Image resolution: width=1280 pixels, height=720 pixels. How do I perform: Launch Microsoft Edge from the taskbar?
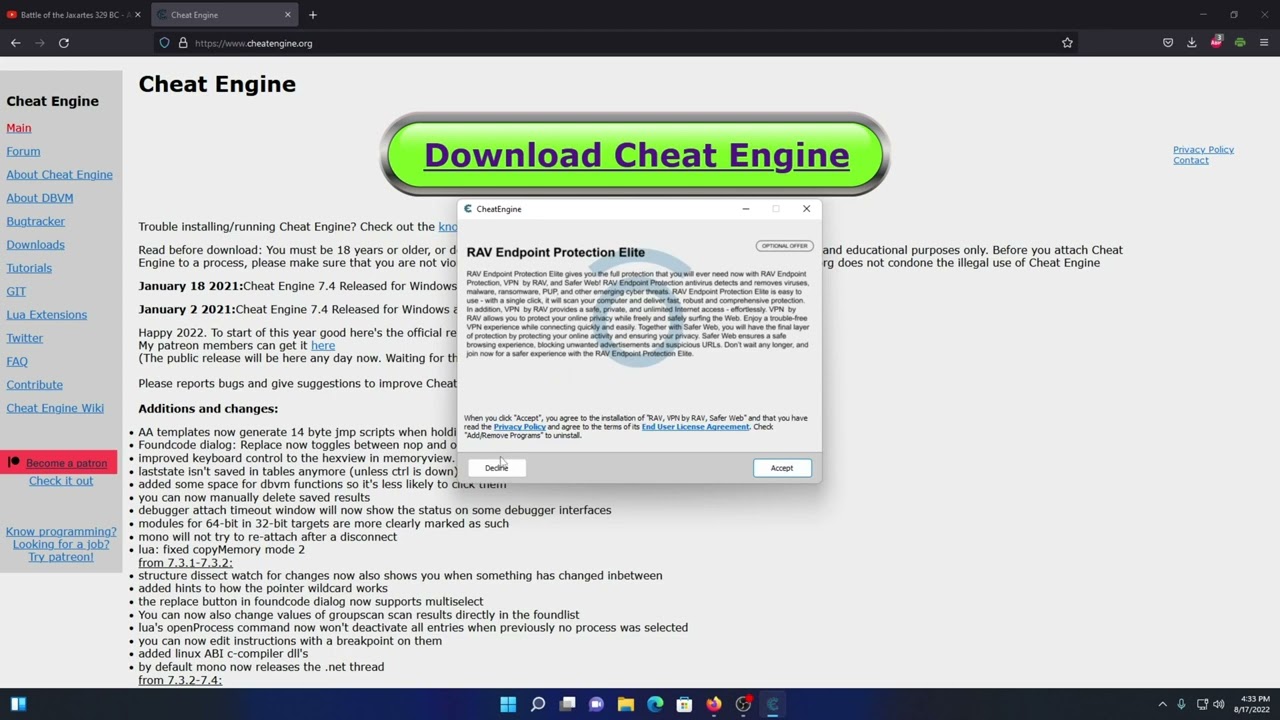(655, 704)
